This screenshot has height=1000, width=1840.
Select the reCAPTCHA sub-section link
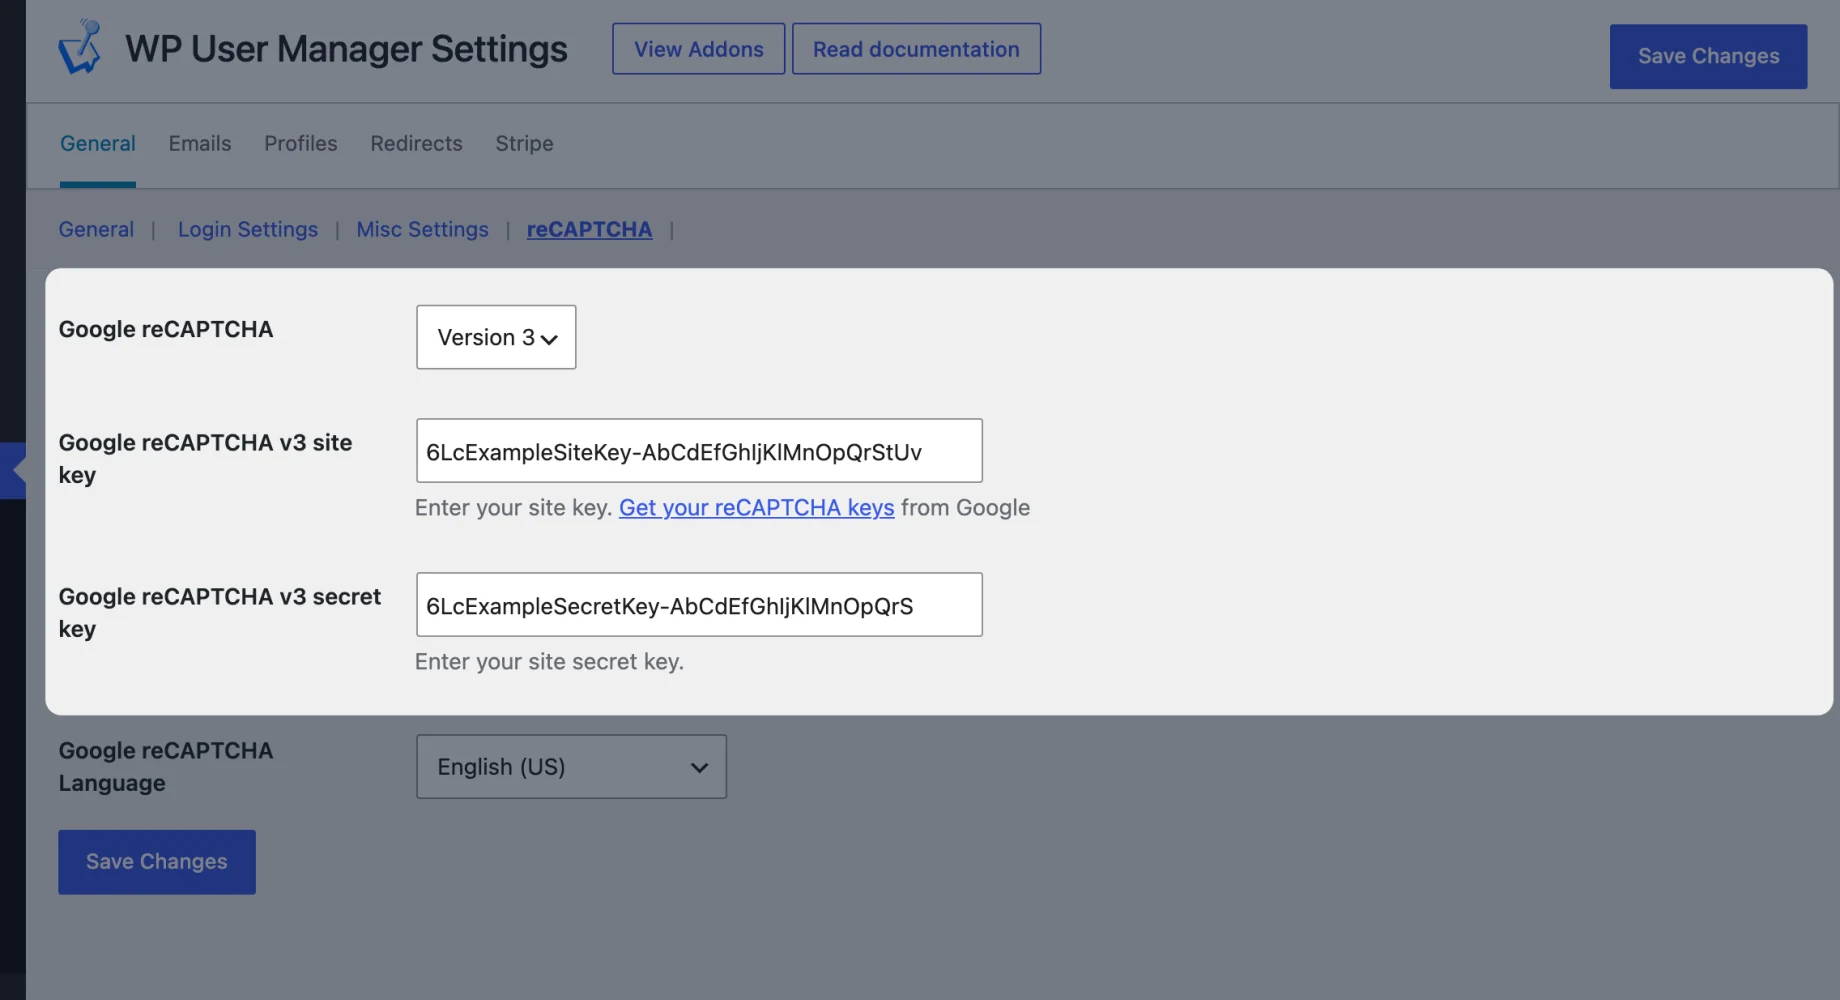point(589,229)
